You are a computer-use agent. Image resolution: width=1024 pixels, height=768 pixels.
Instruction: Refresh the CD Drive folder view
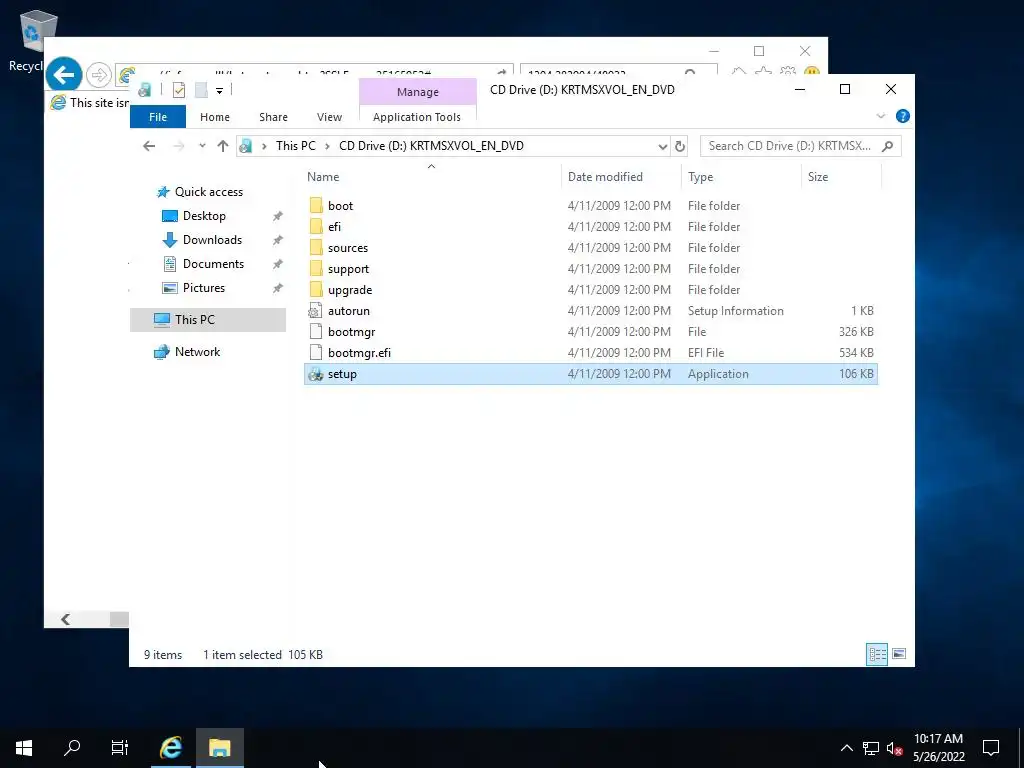pyautogui.click(x=680, y=146)
